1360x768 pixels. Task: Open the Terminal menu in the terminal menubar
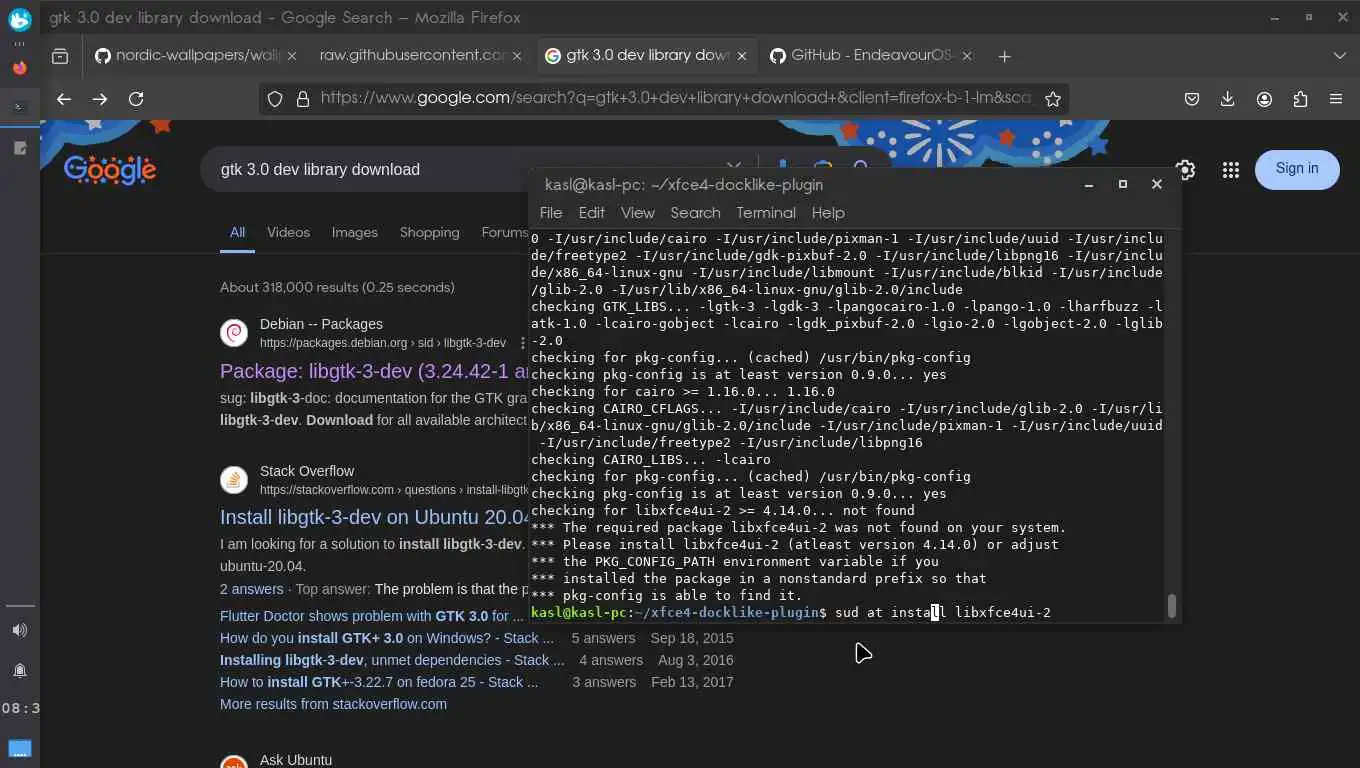766,213
